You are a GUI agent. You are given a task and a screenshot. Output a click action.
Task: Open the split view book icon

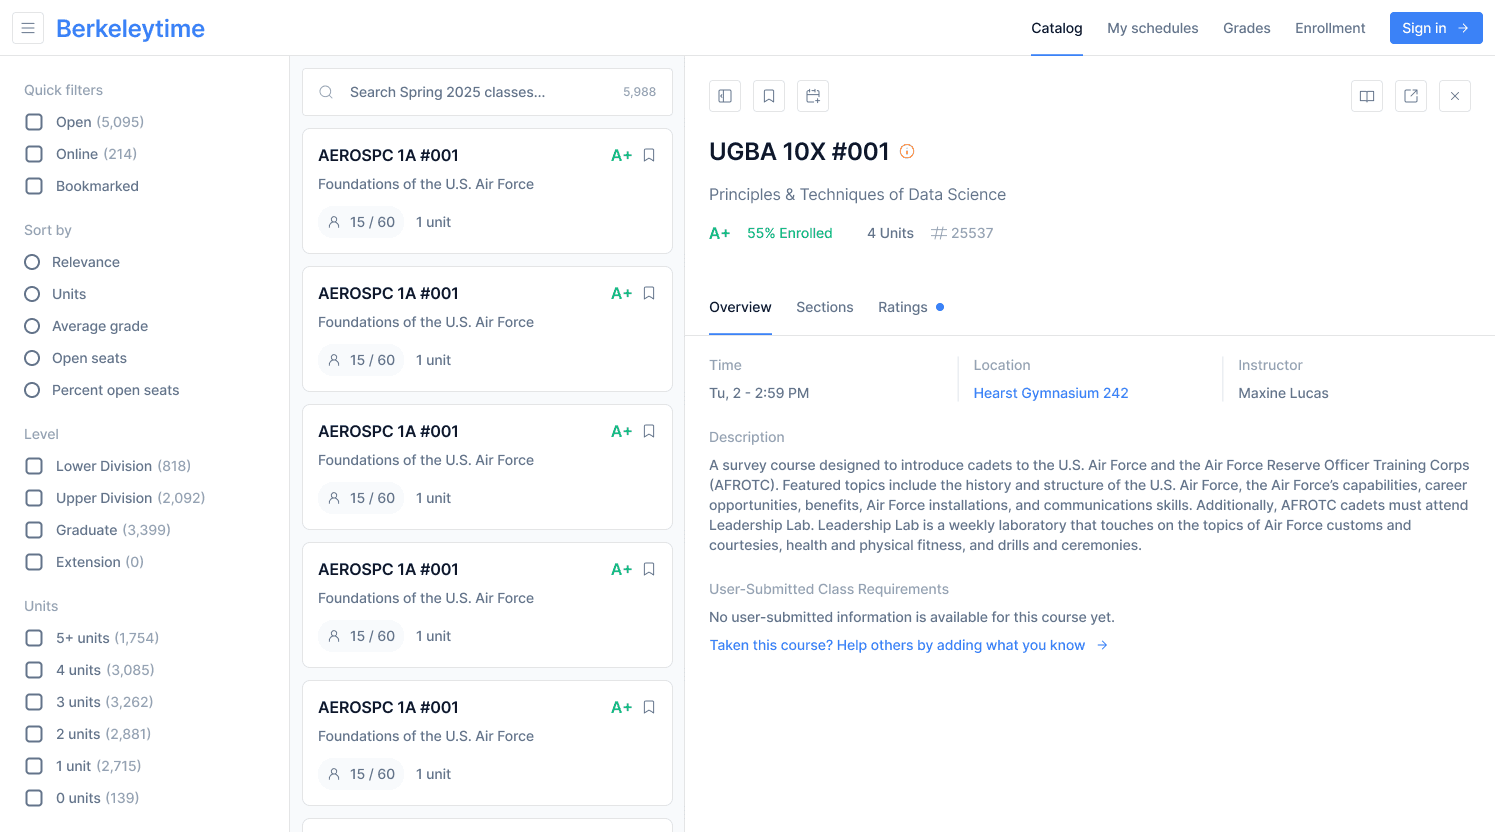(1367, 96)
